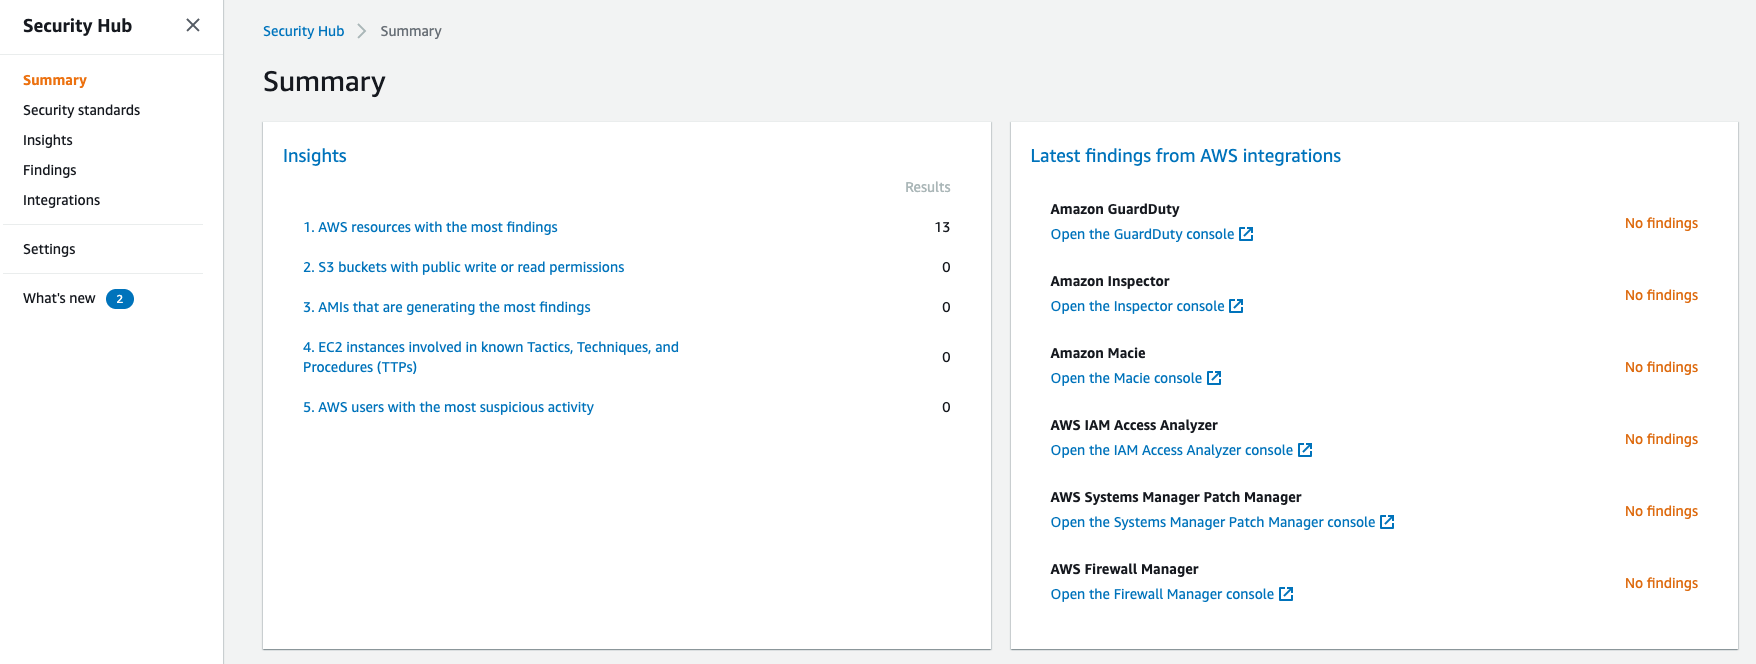Viewport: 1756px width, 664px height.
Task: Click the AWS Systems Manager Patch Manager name
Action: pyautogui.click(x=1176, y=497)
